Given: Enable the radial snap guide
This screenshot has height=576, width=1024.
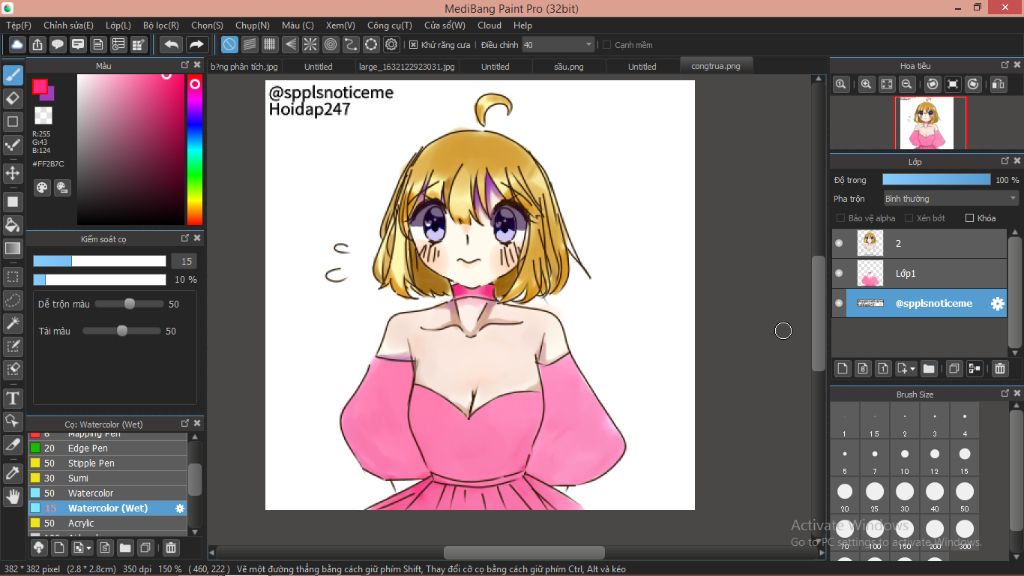Looking at the screenshot, I should 310,44.
